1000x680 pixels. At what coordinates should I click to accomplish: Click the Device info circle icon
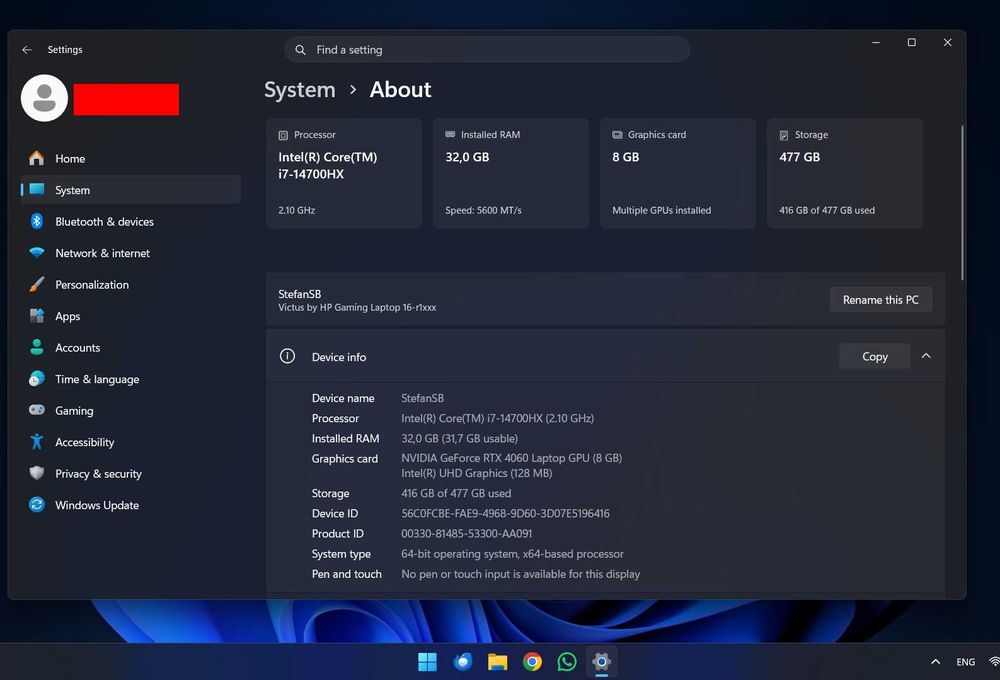click(x=288, y=356)
